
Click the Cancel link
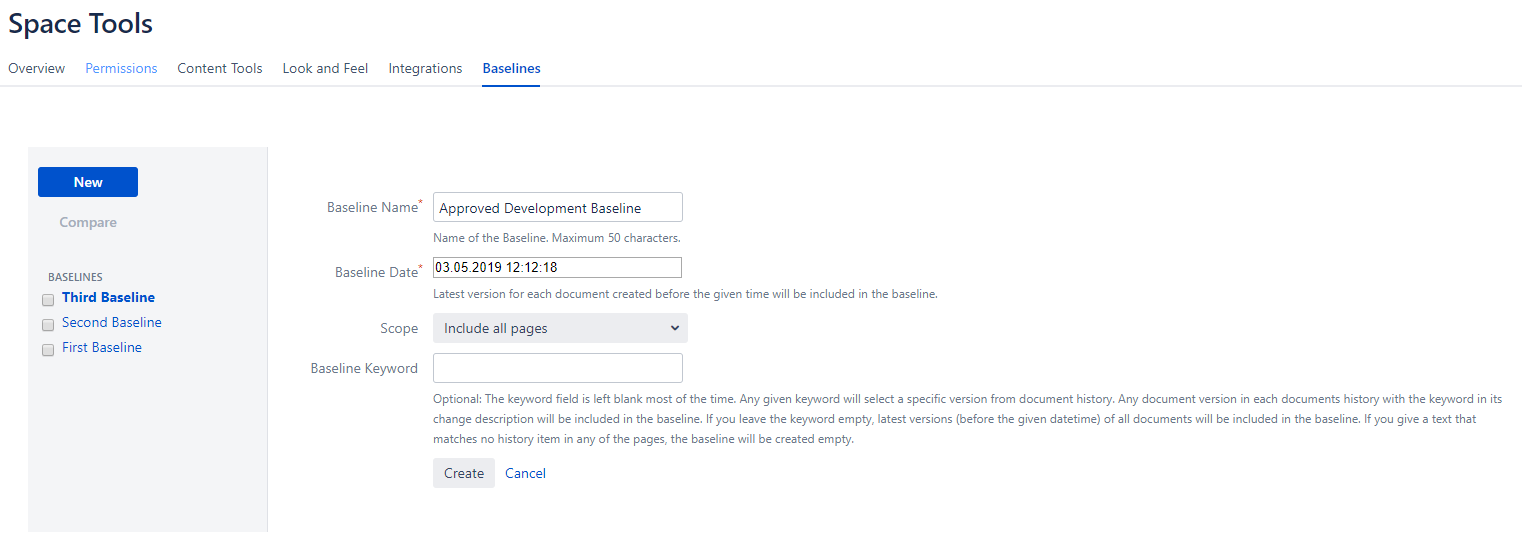click(525, 473)
